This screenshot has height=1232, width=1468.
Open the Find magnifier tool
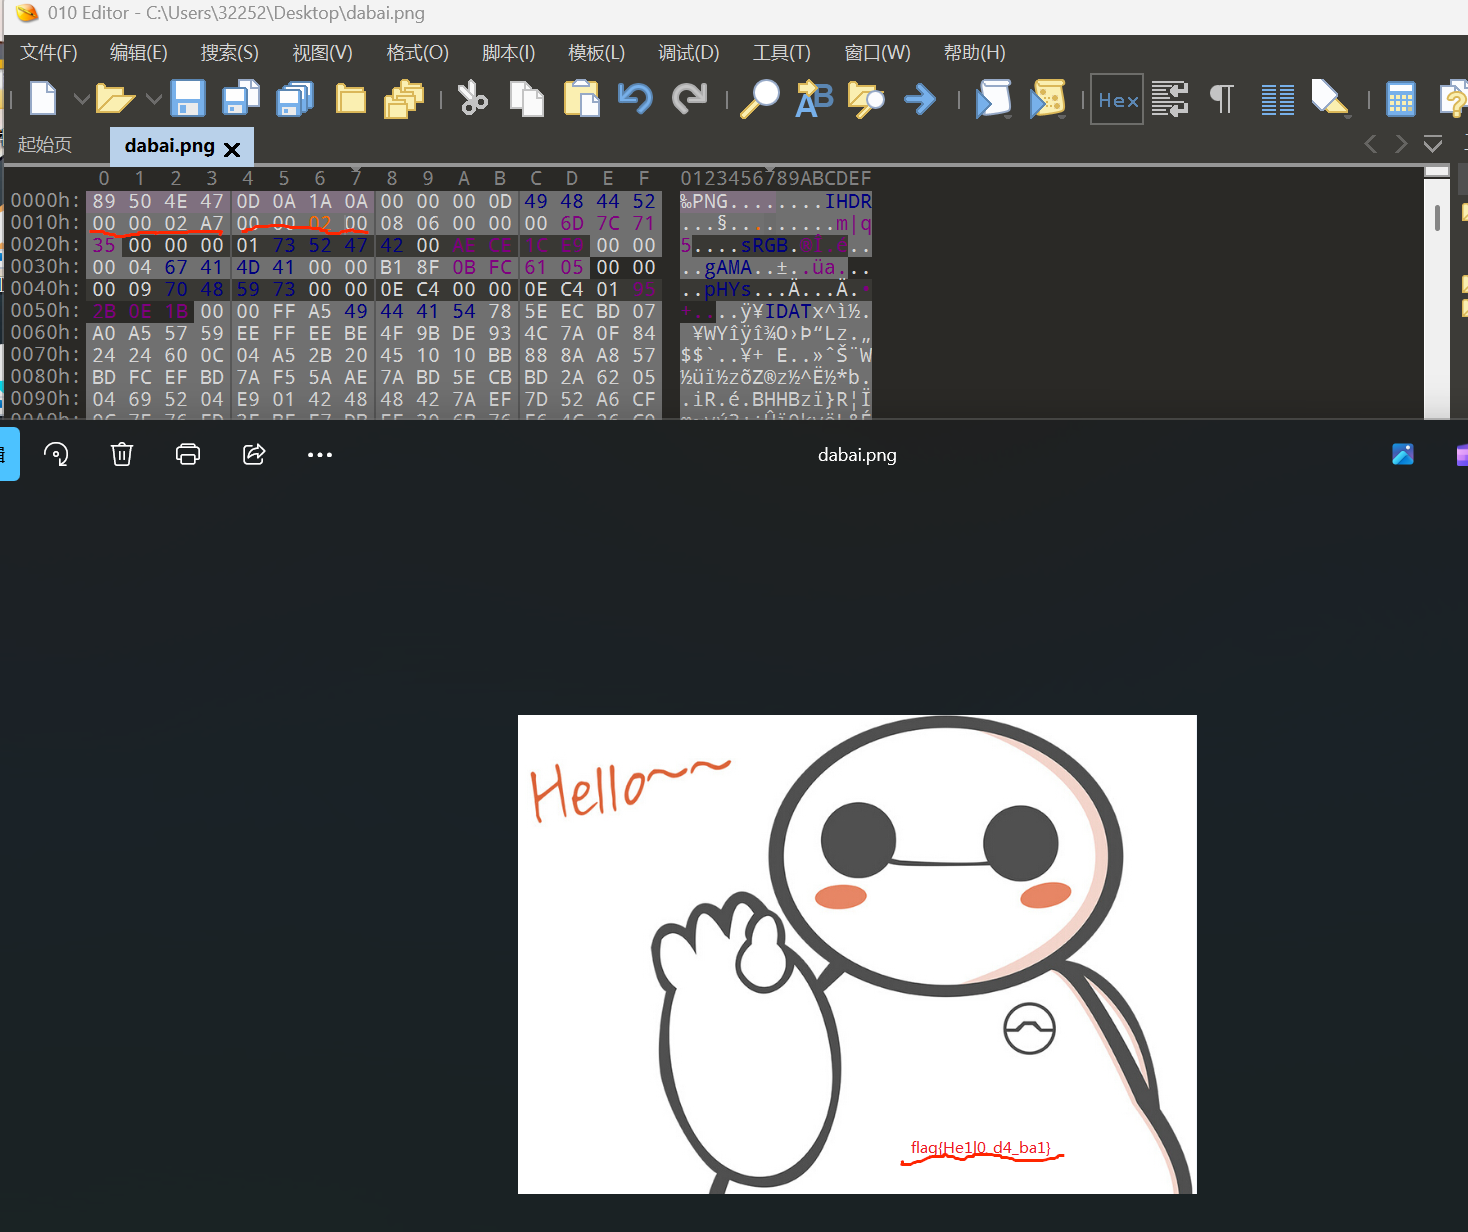[x=759, y=99]
